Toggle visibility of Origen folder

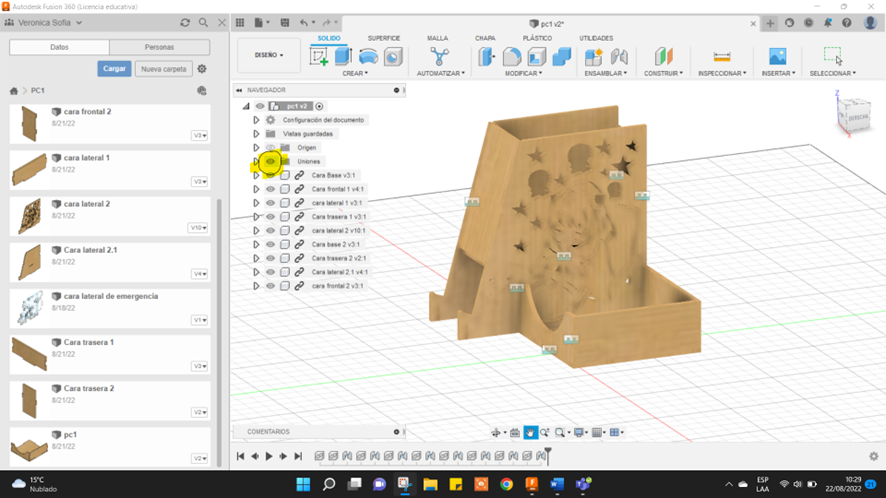coord(271,148)
